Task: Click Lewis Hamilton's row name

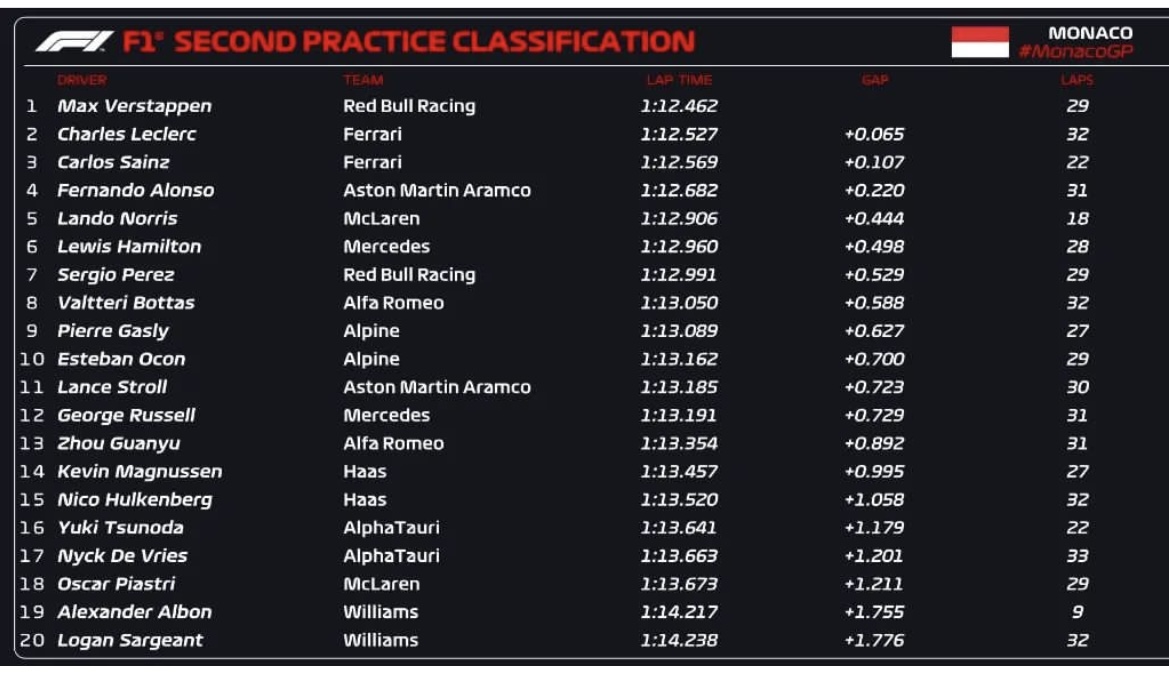Action: click(x=129, y=246)
